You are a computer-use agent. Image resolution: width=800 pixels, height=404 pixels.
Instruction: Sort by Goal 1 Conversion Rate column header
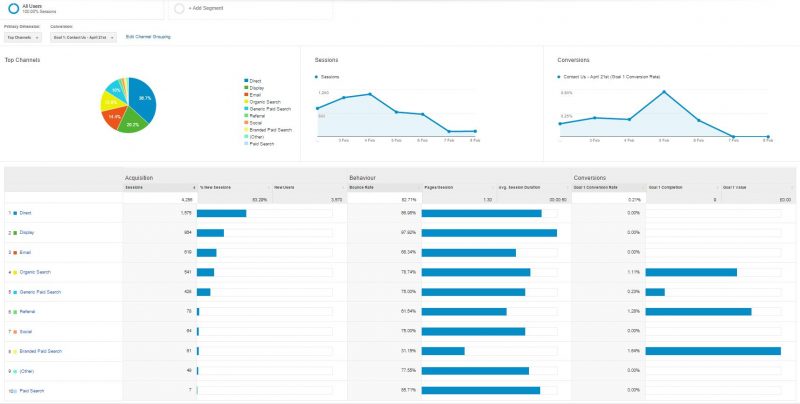609,188
